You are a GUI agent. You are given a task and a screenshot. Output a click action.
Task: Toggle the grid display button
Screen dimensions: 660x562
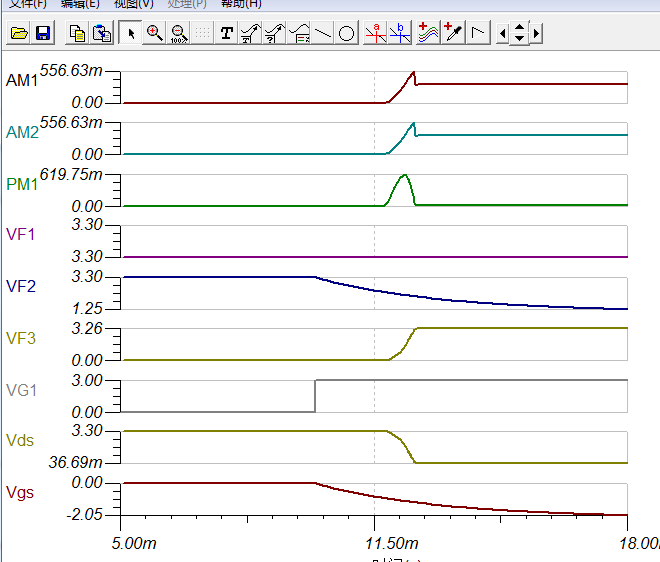click(202, 34)
